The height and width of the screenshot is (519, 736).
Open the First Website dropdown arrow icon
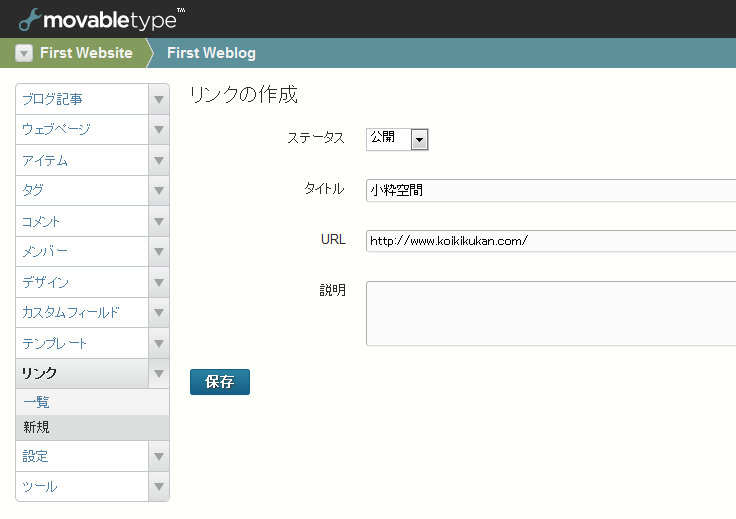click(24, 53)
